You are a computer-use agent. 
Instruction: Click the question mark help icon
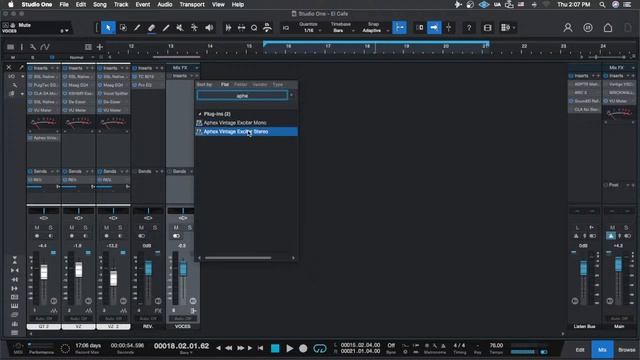pyautogui.click(x=469, y=28)
